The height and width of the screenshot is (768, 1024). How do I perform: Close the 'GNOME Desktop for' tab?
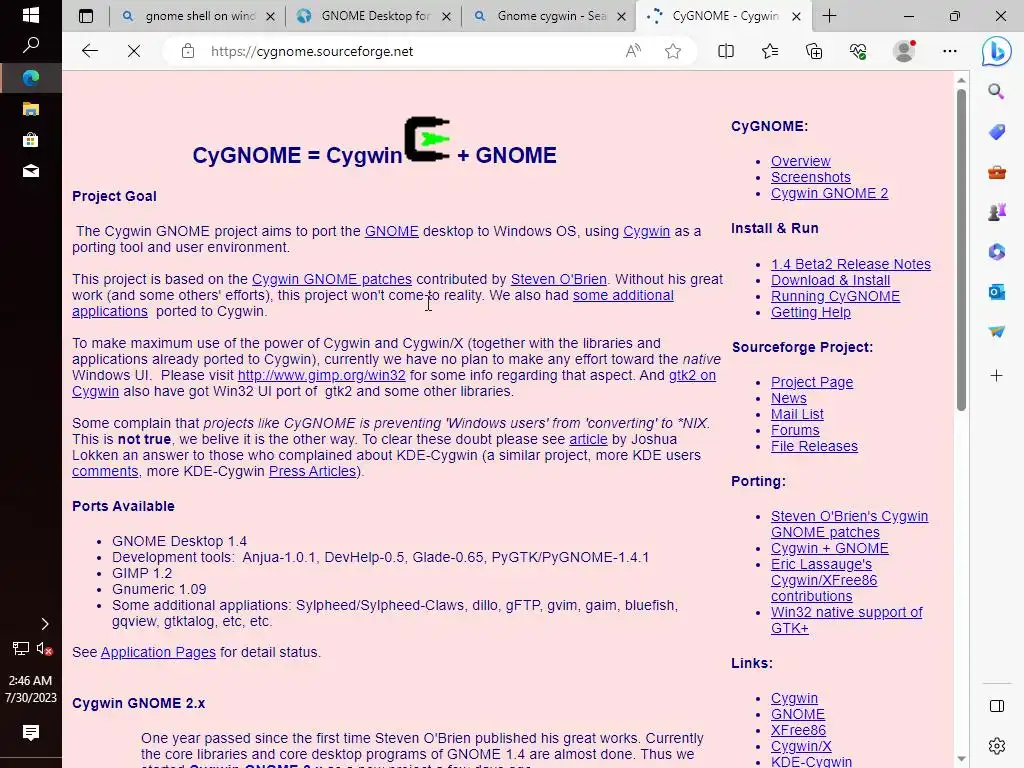pos(446,16)
